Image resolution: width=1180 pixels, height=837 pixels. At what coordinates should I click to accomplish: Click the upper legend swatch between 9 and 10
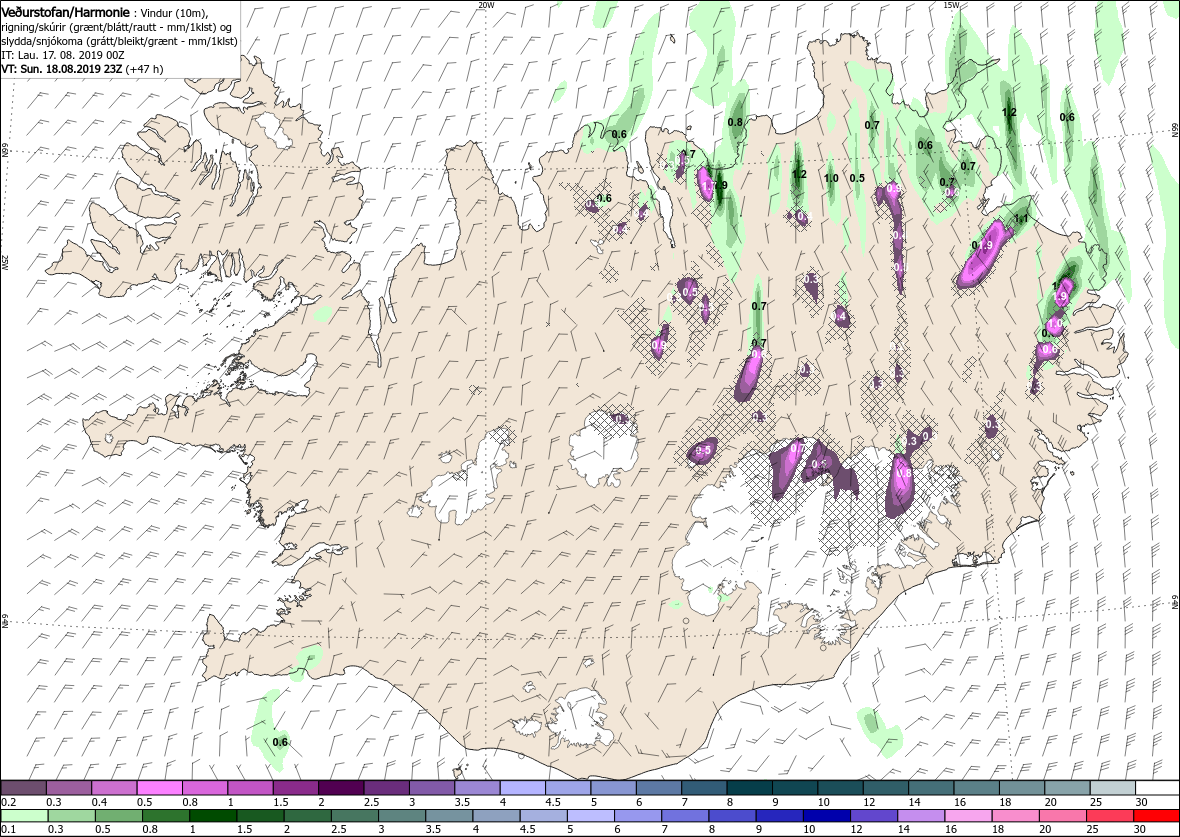[x=793, y=788]
